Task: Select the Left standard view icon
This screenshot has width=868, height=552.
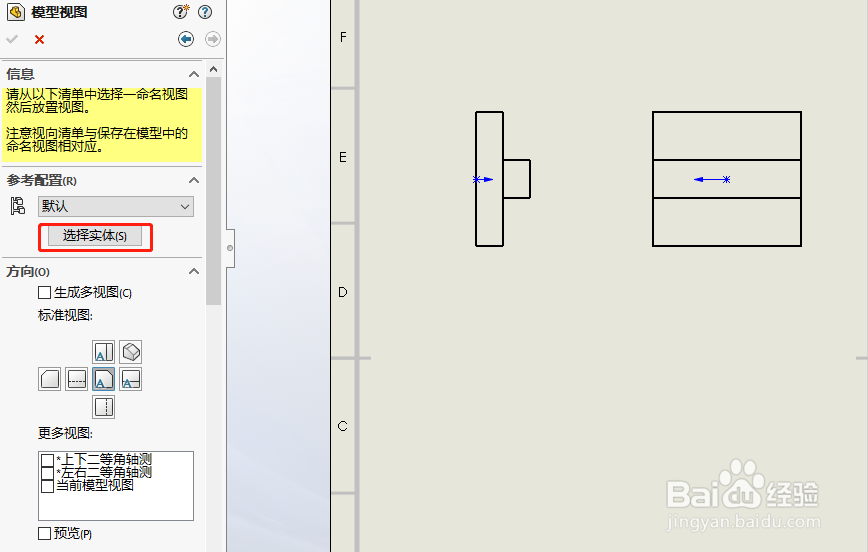Action: [x=76, y=379]
